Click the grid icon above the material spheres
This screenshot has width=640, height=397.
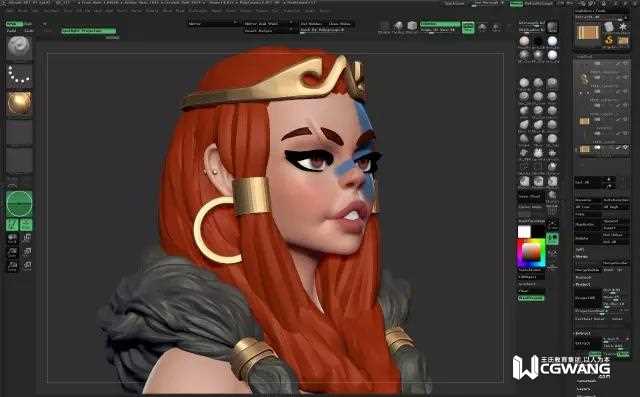tap(552, 27)
